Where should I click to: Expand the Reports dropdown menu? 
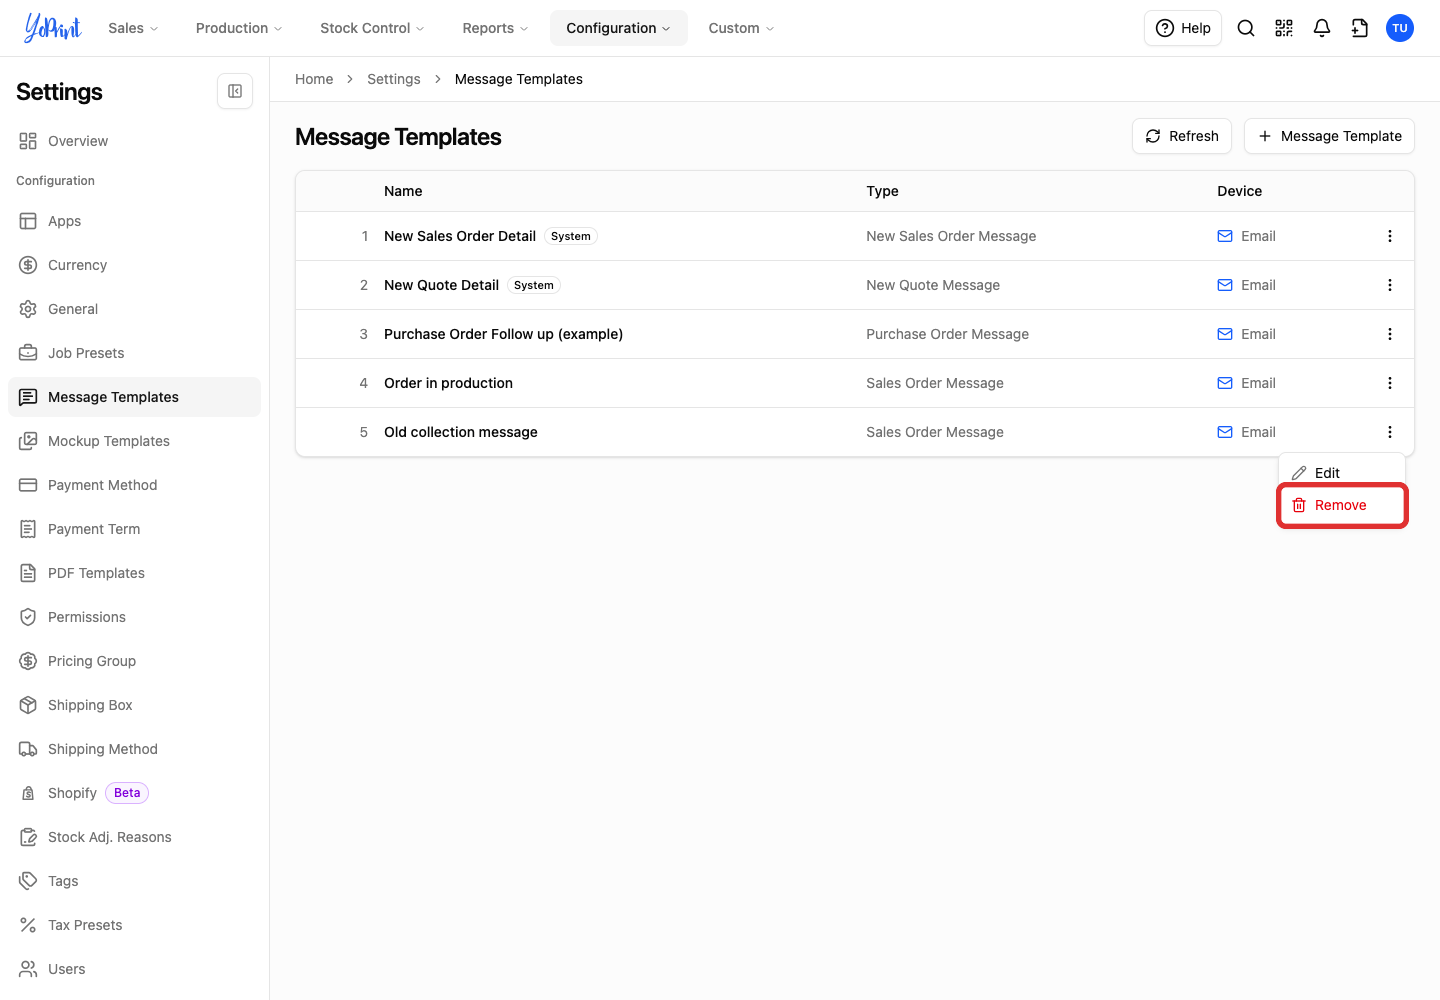coord(495,28)
